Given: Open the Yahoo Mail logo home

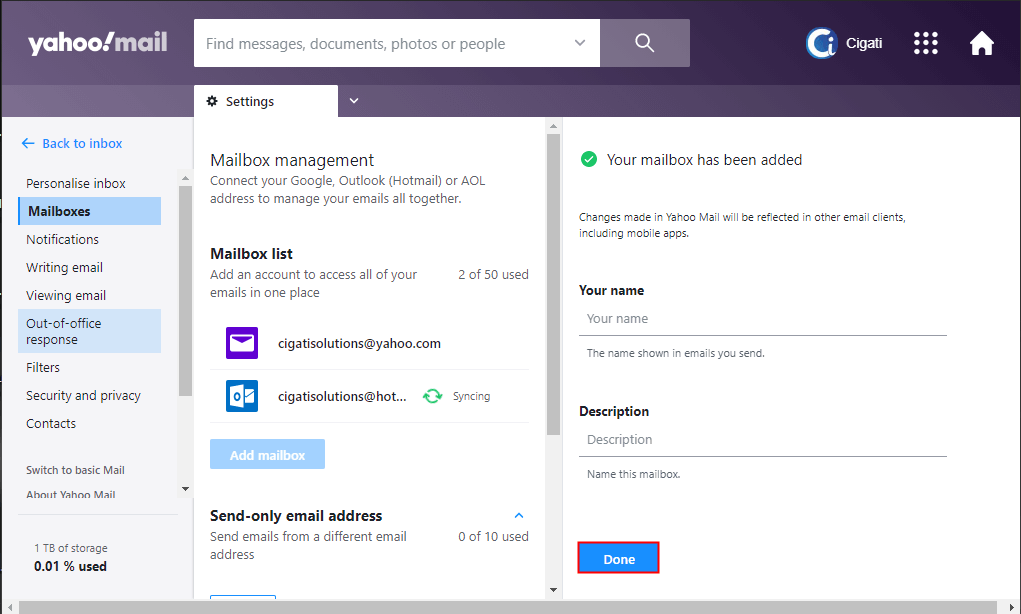Looking at the screenshot, I should point(98,43).
